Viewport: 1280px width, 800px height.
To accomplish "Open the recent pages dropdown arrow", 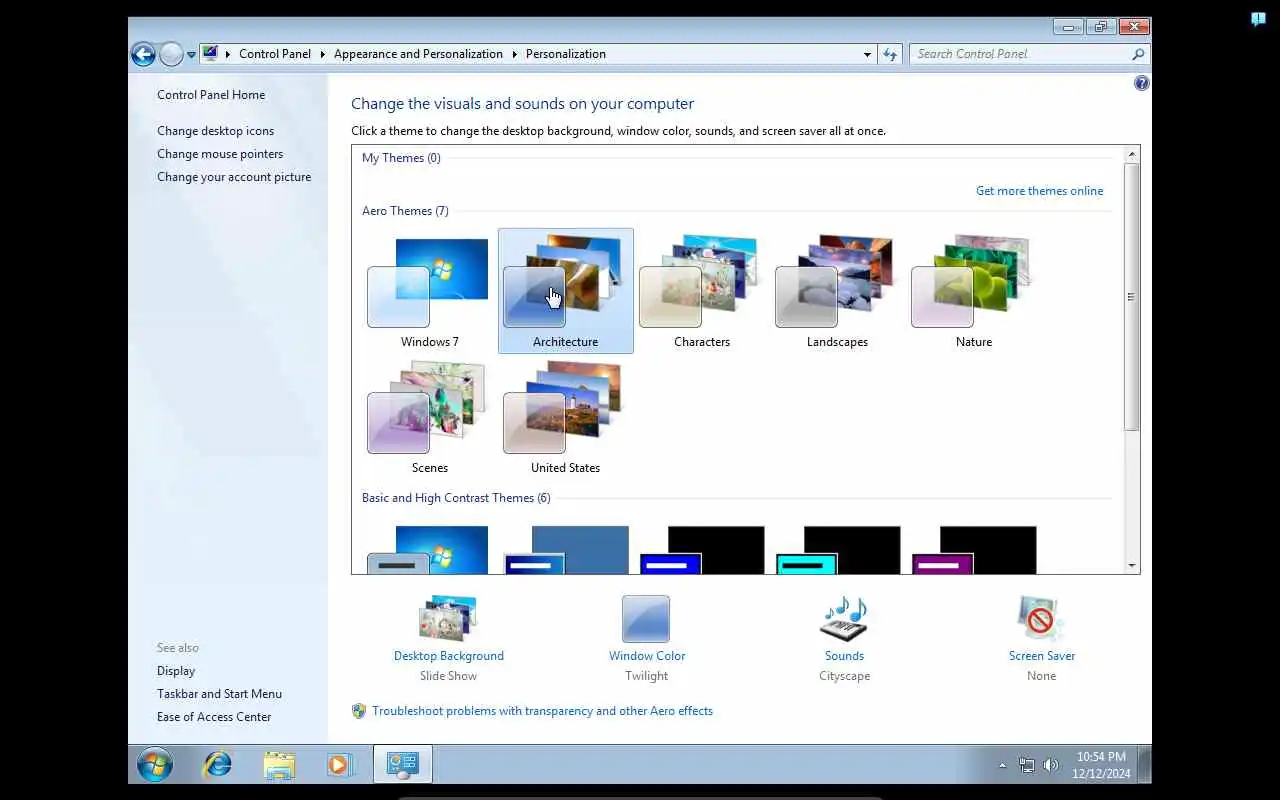I will [x=191, y=55].
